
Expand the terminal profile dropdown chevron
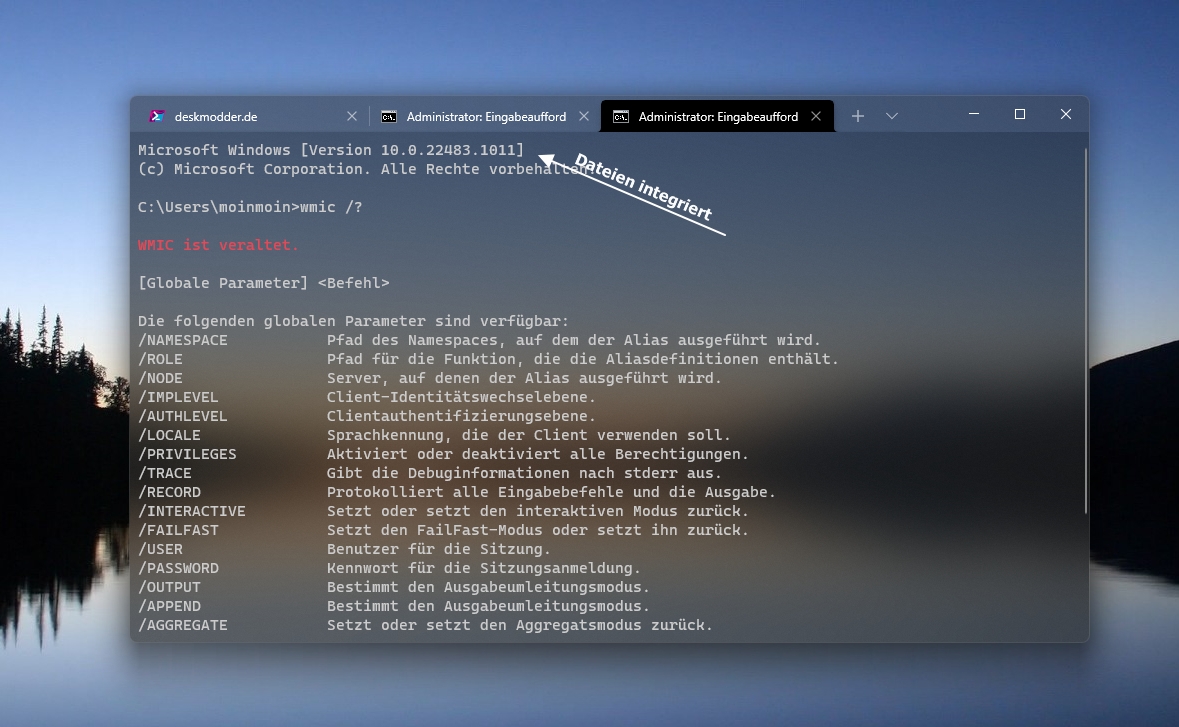click(892, 116)
